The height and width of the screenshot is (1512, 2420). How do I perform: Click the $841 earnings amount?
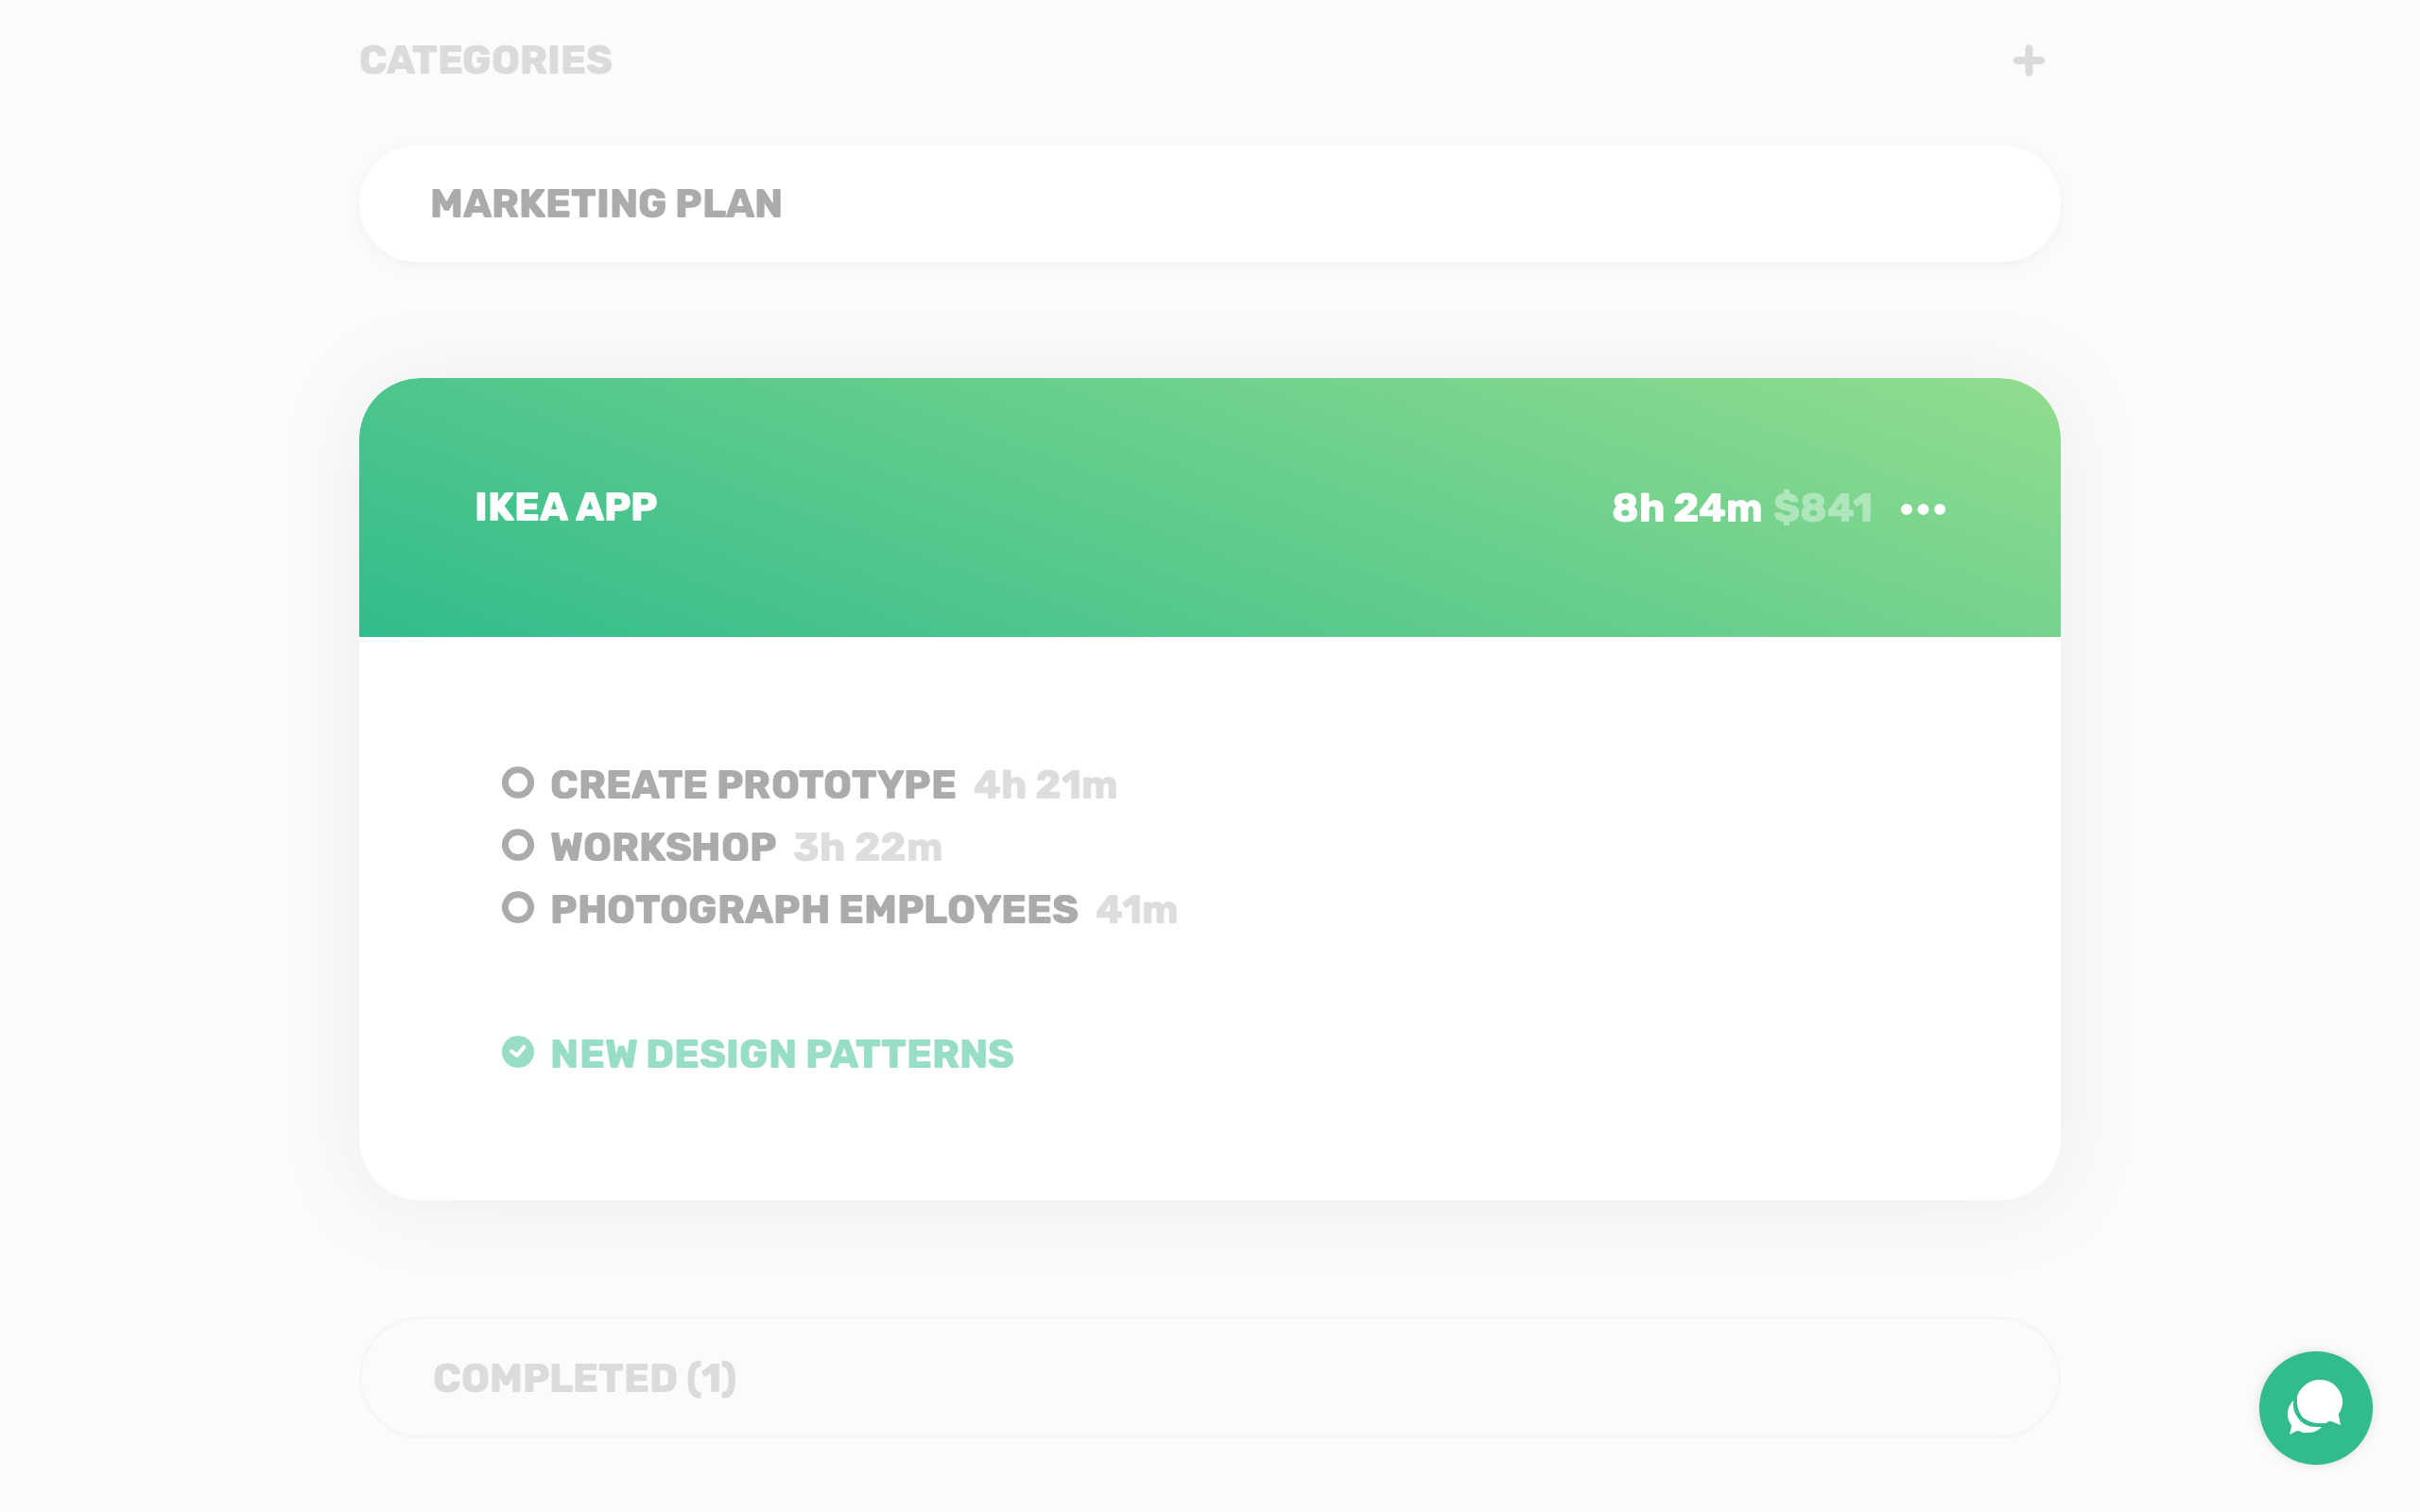point(1822,509)
